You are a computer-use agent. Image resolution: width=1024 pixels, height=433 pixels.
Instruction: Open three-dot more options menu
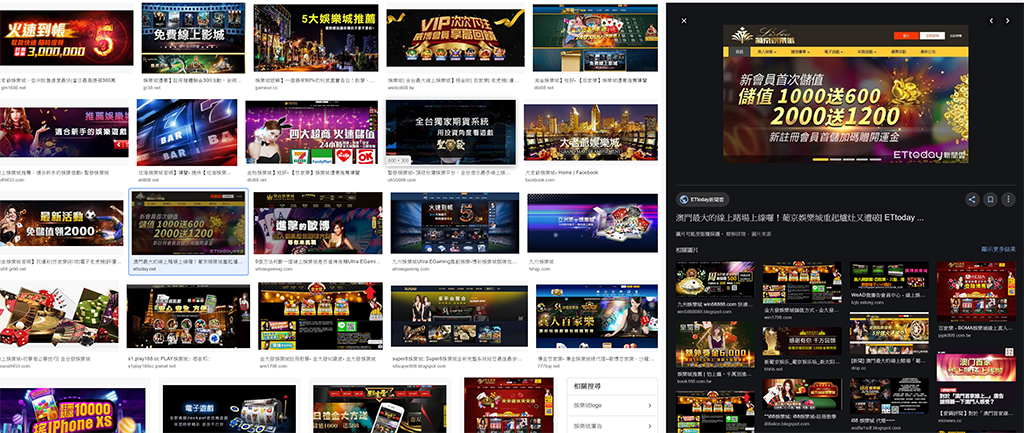pos(1008,200)
